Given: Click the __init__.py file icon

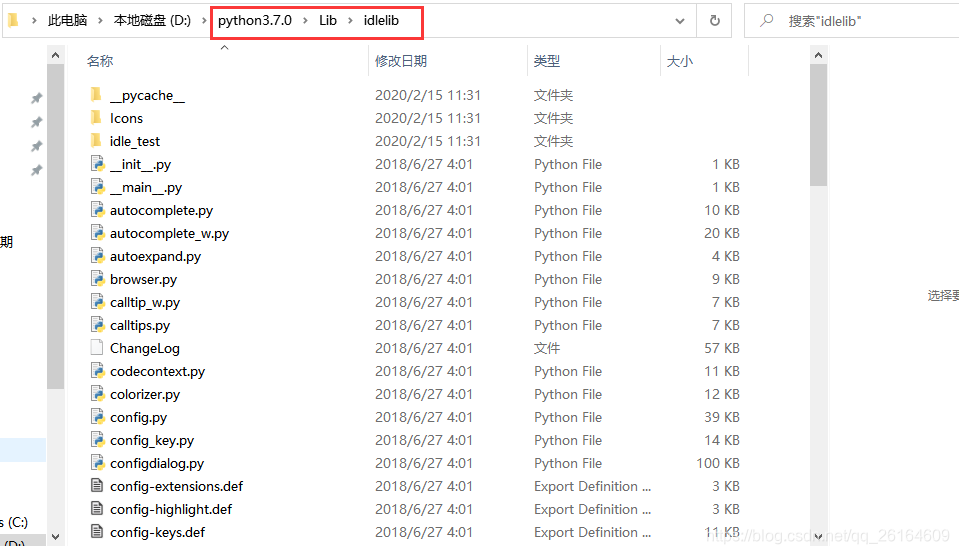Looking at the screenshot, I should (x=97, y=164).
